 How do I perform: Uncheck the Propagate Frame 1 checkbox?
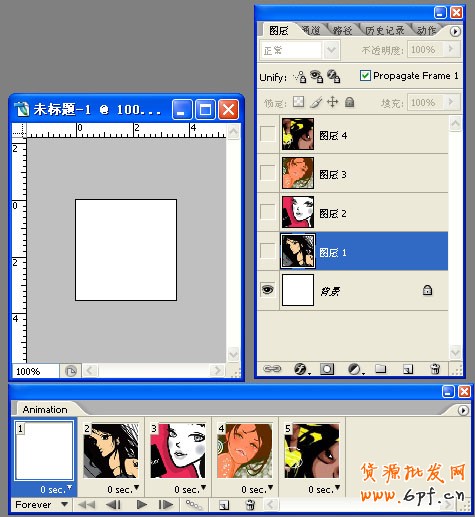pos(365,76)
